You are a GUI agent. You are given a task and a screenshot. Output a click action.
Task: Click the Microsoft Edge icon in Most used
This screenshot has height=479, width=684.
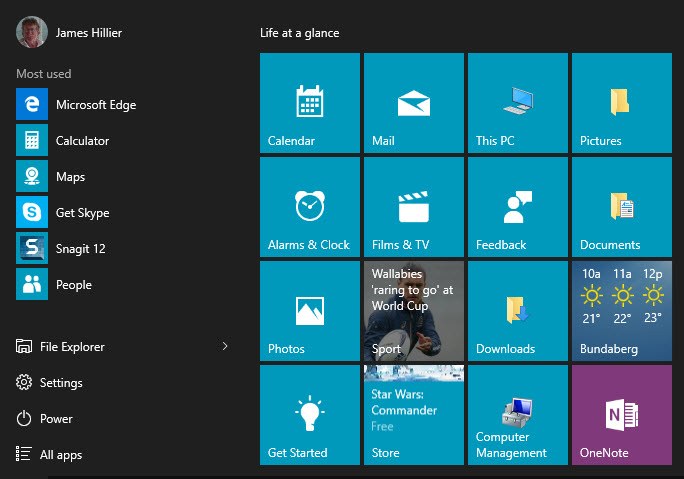click(32, 104)
